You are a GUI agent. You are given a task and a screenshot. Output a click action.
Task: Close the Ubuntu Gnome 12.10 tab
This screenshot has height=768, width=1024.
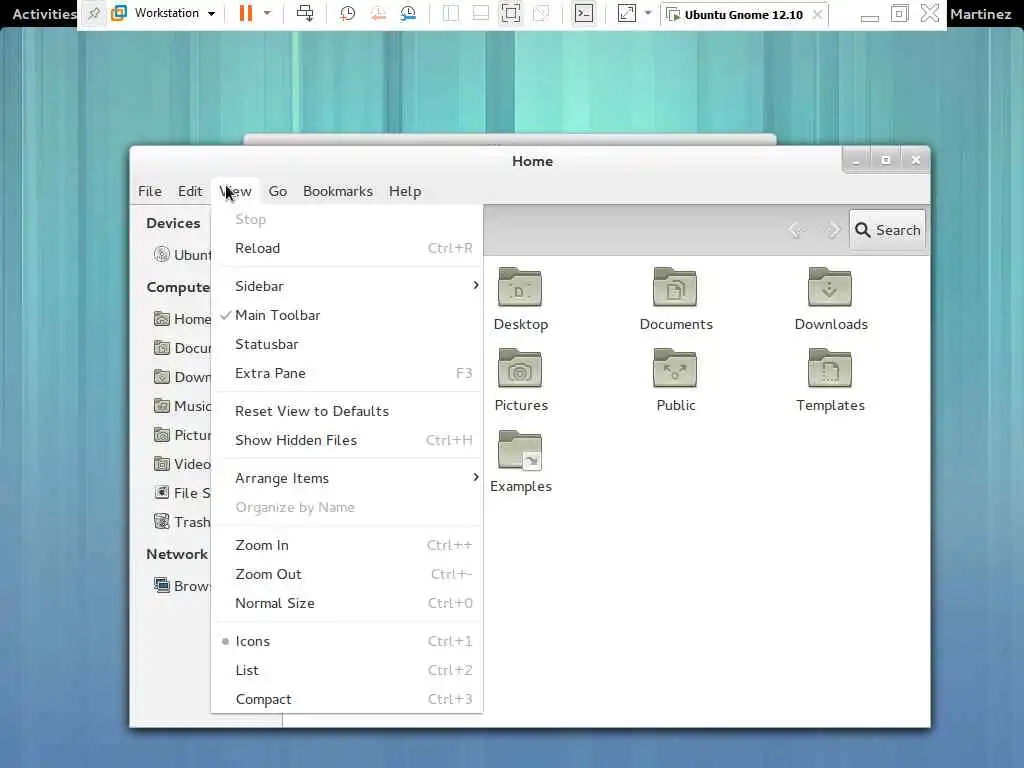tap(817, 14)
